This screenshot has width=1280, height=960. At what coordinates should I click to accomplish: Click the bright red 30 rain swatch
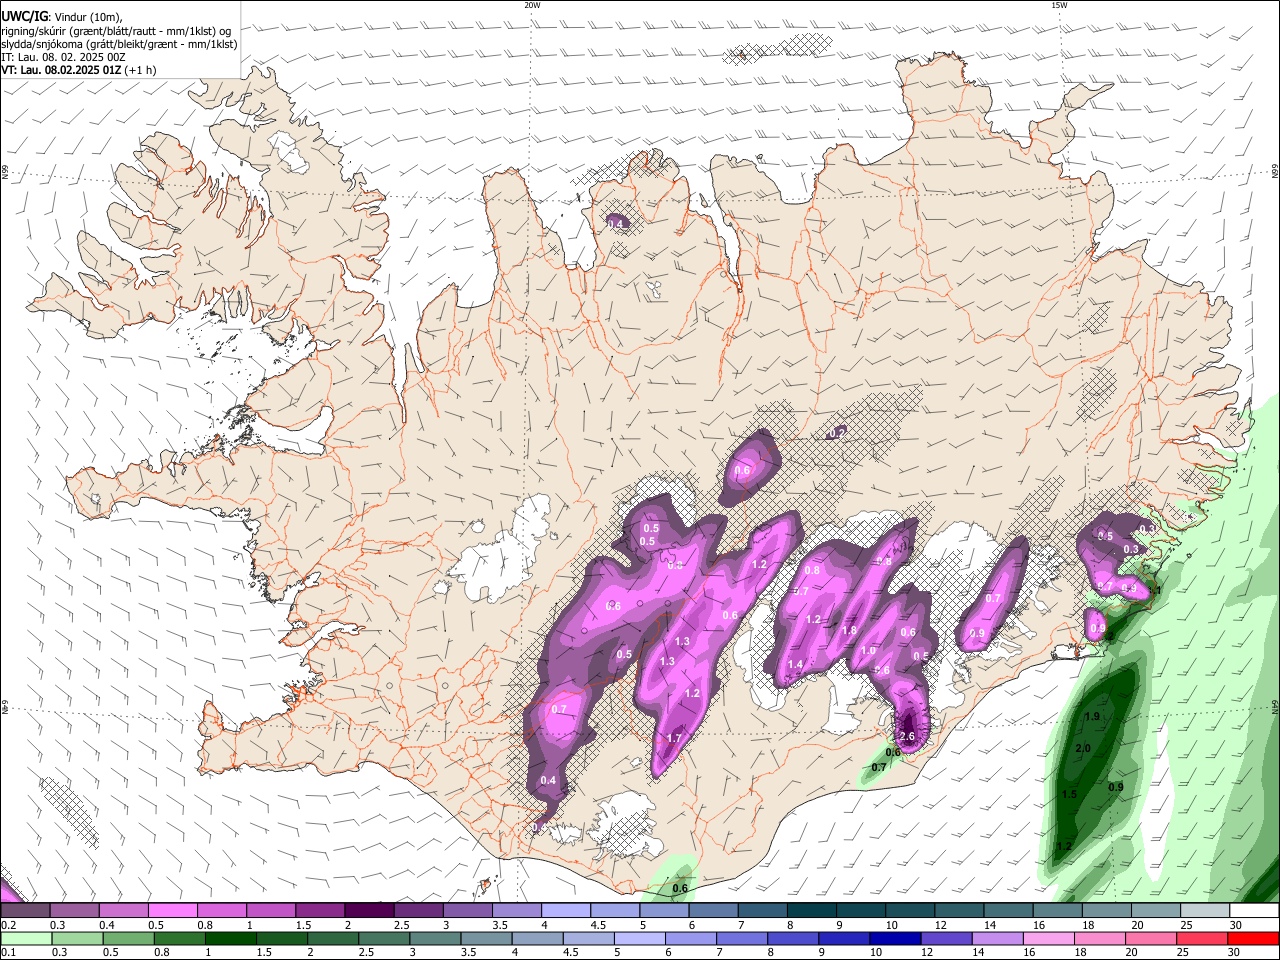(1253, 938)
